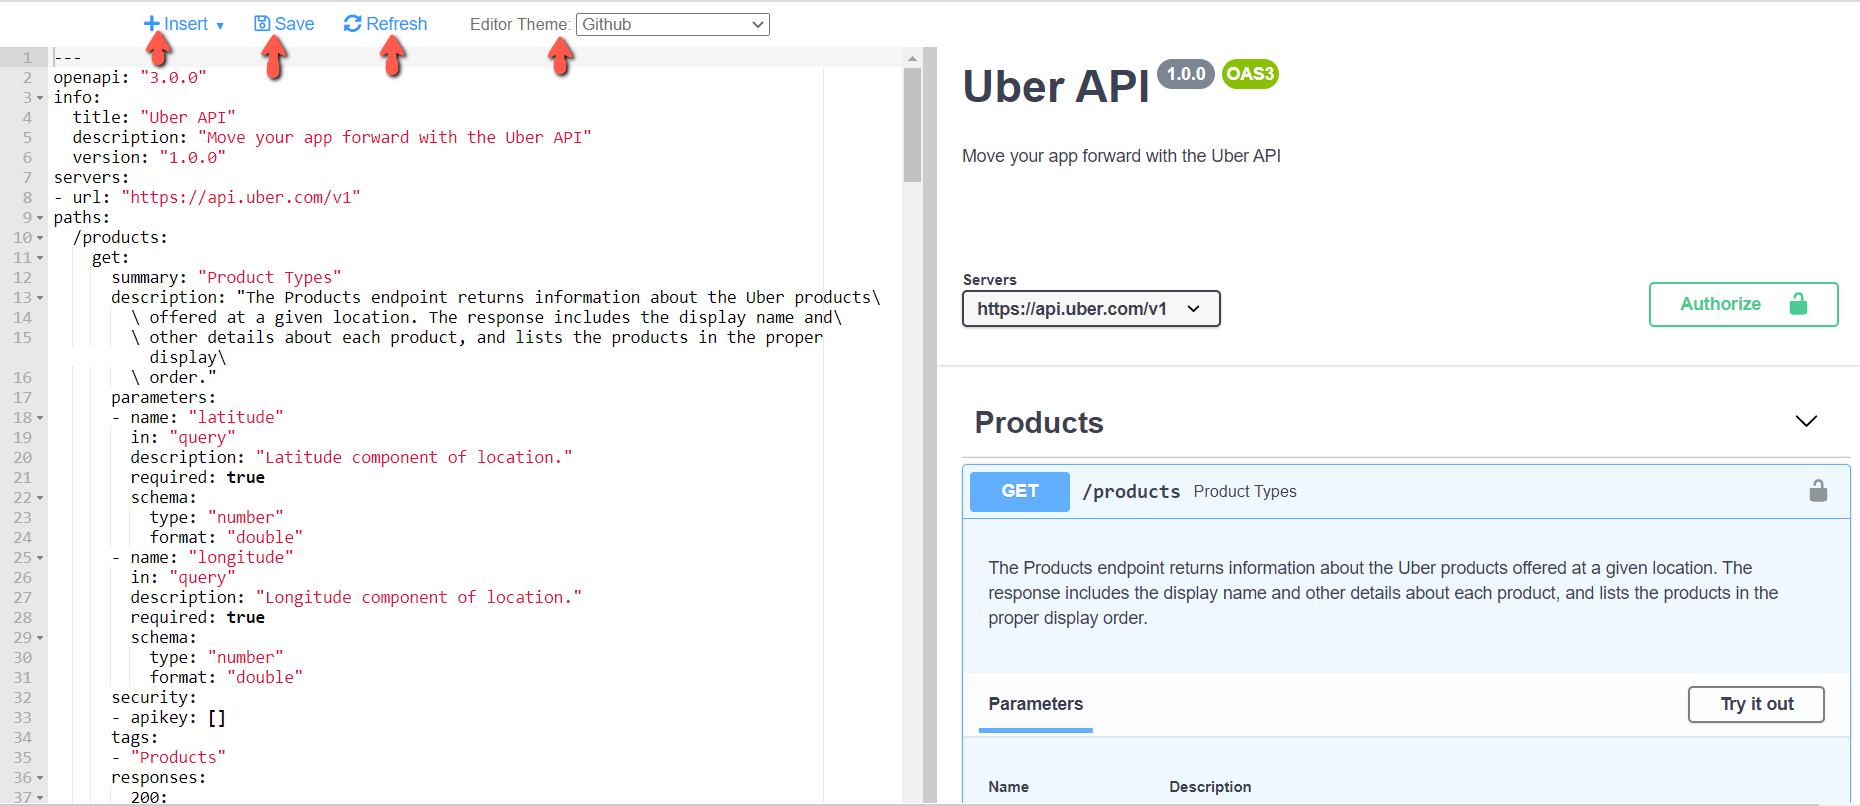Screen dimensions: 1860x806
Task: Click the Uber API title
Action: [x=1056, y=87]
